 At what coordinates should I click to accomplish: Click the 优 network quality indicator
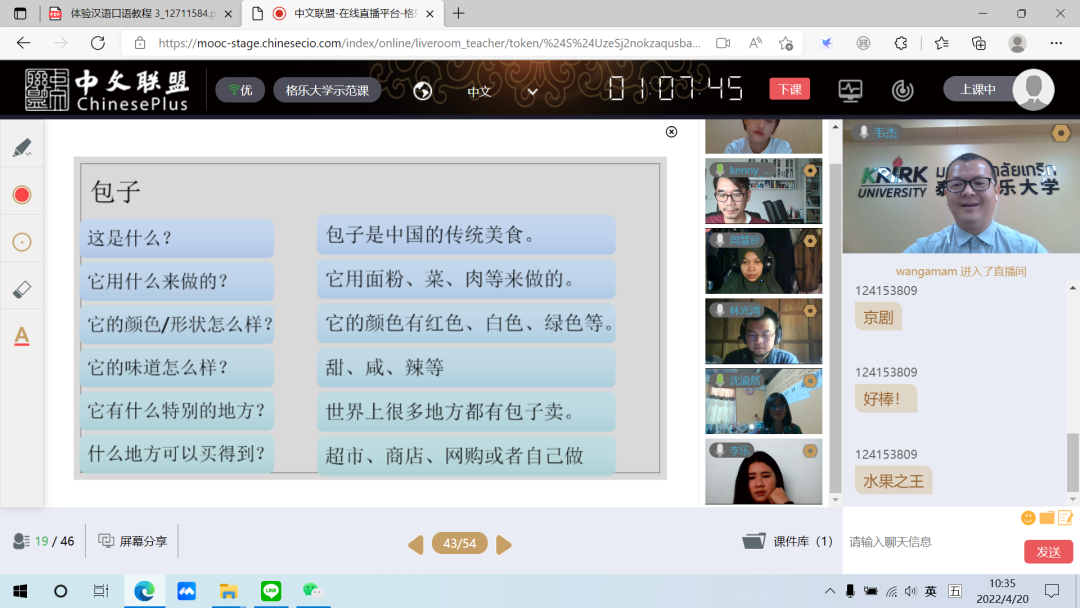pyautogui.click(x=240, y=90)
